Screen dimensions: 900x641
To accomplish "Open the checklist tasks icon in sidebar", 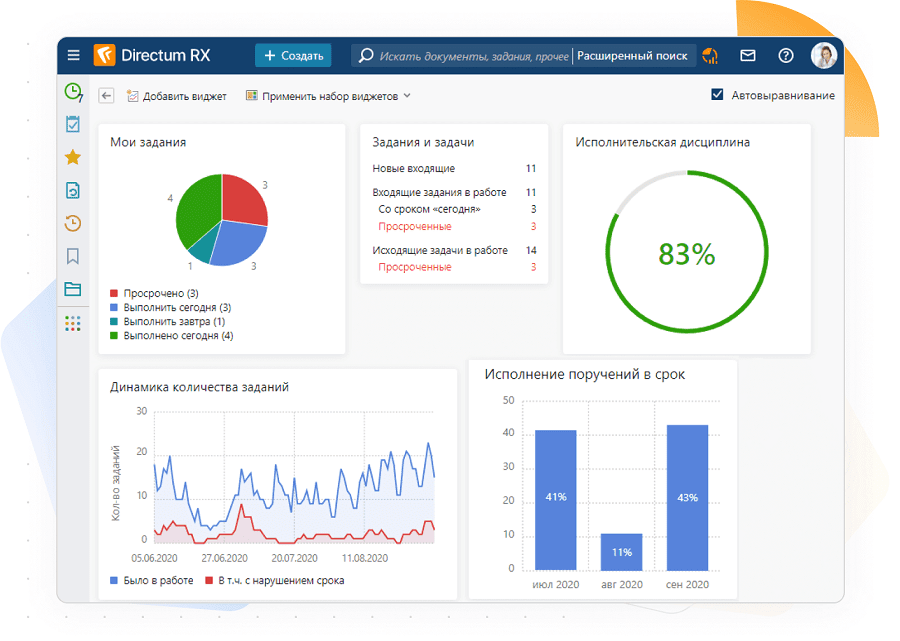I will click(x=73, y=124).
